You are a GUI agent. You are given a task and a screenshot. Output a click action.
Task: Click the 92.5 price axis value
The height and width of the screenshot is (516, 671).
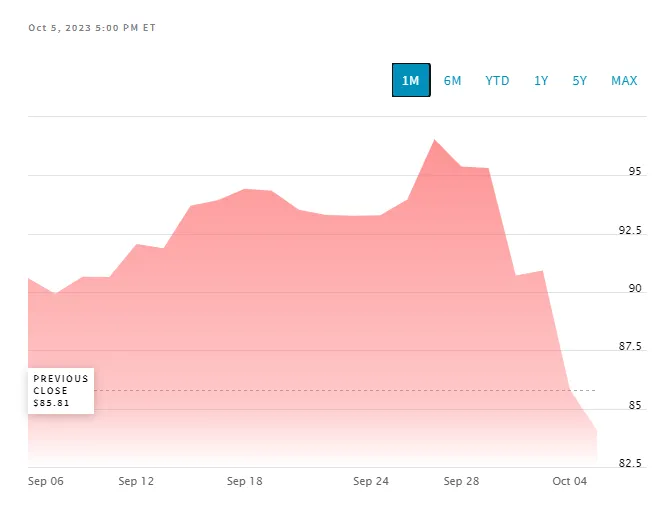point(630,230)
